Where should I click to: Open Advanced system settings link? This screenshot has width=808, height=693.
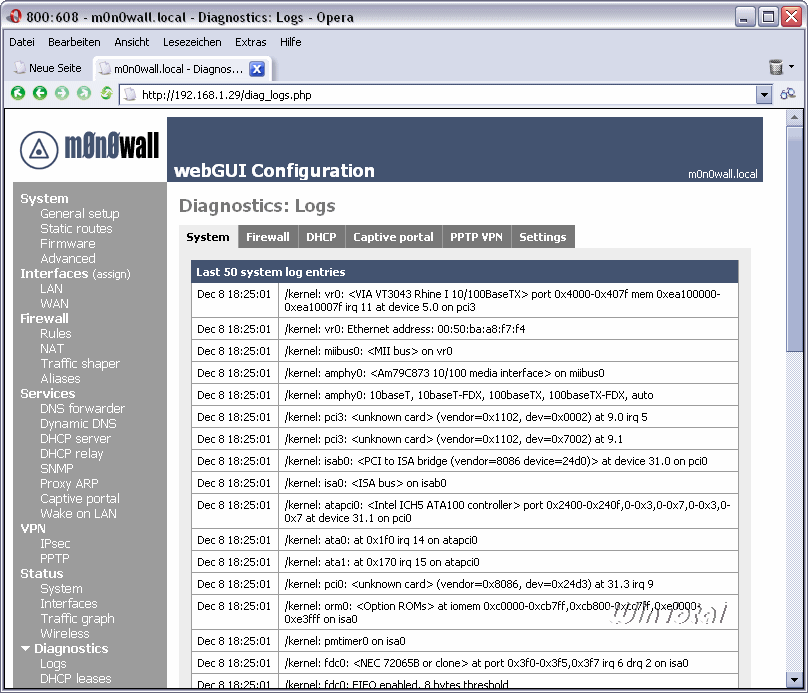[x=68, y=258]
